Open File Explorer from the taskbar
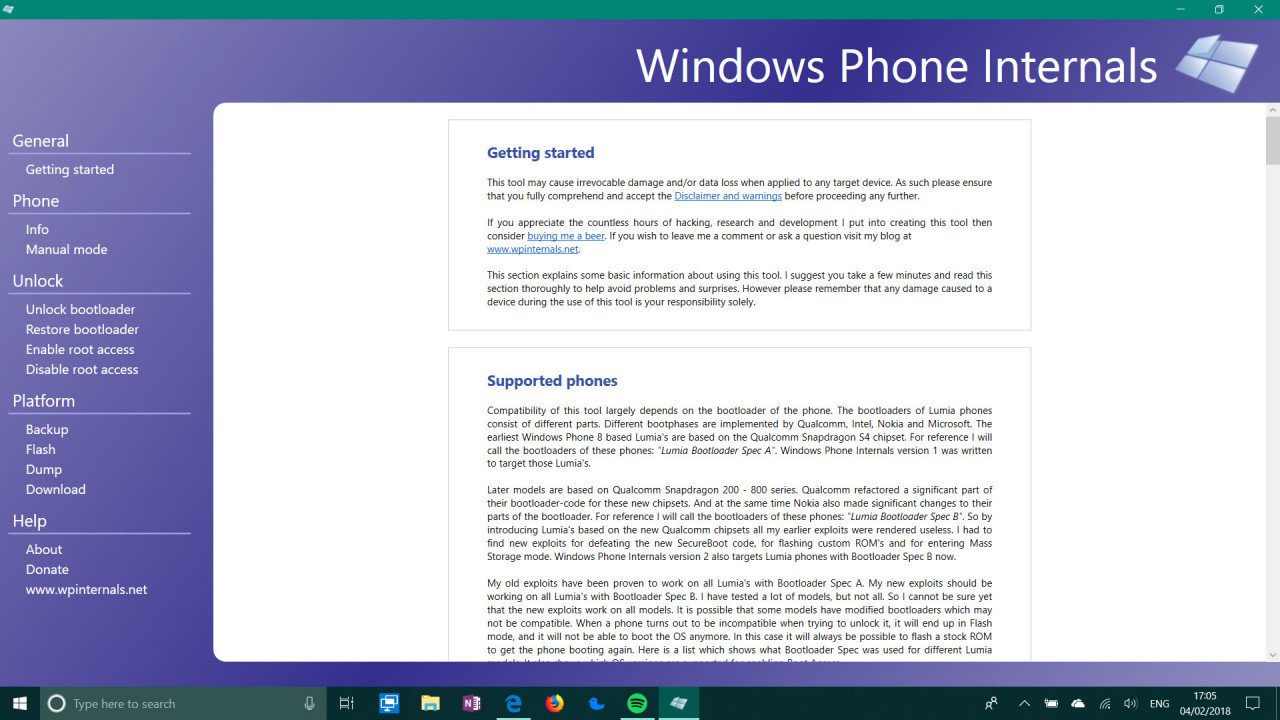Viewport: 1280px width, 720px height. [430, 703]
